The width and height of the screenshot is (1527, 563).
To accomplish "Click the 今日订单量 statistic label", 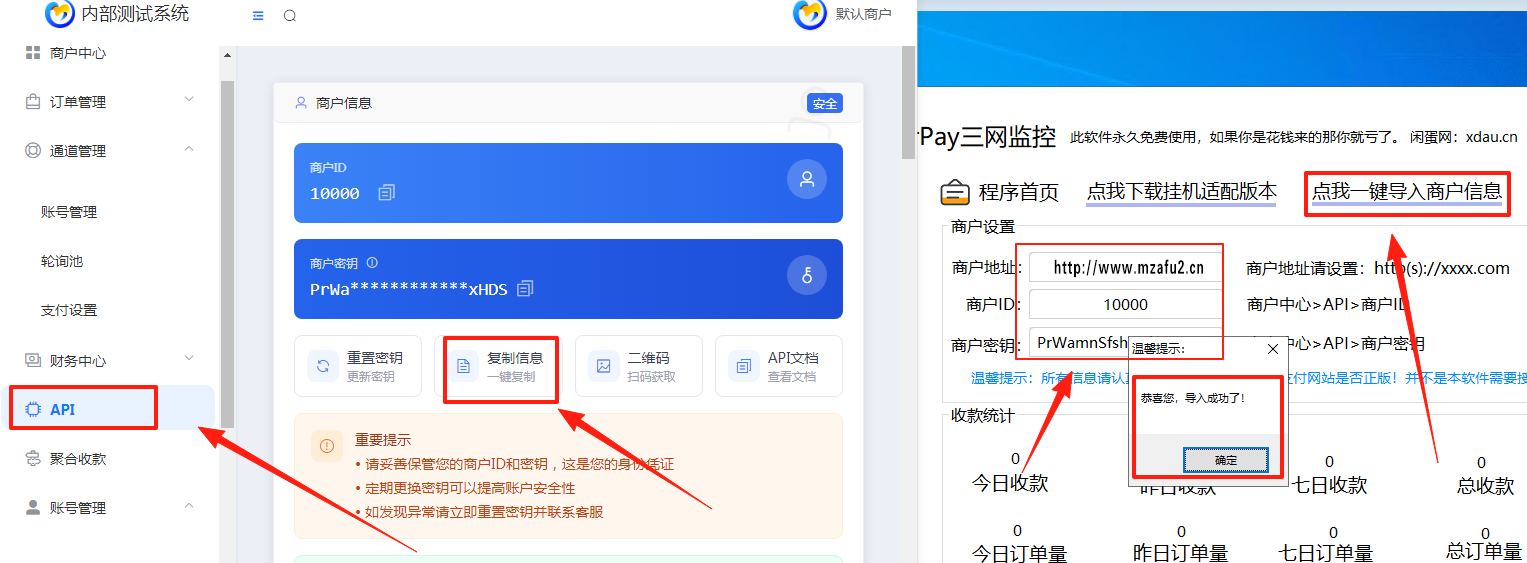I will (x=1019, y=553).
